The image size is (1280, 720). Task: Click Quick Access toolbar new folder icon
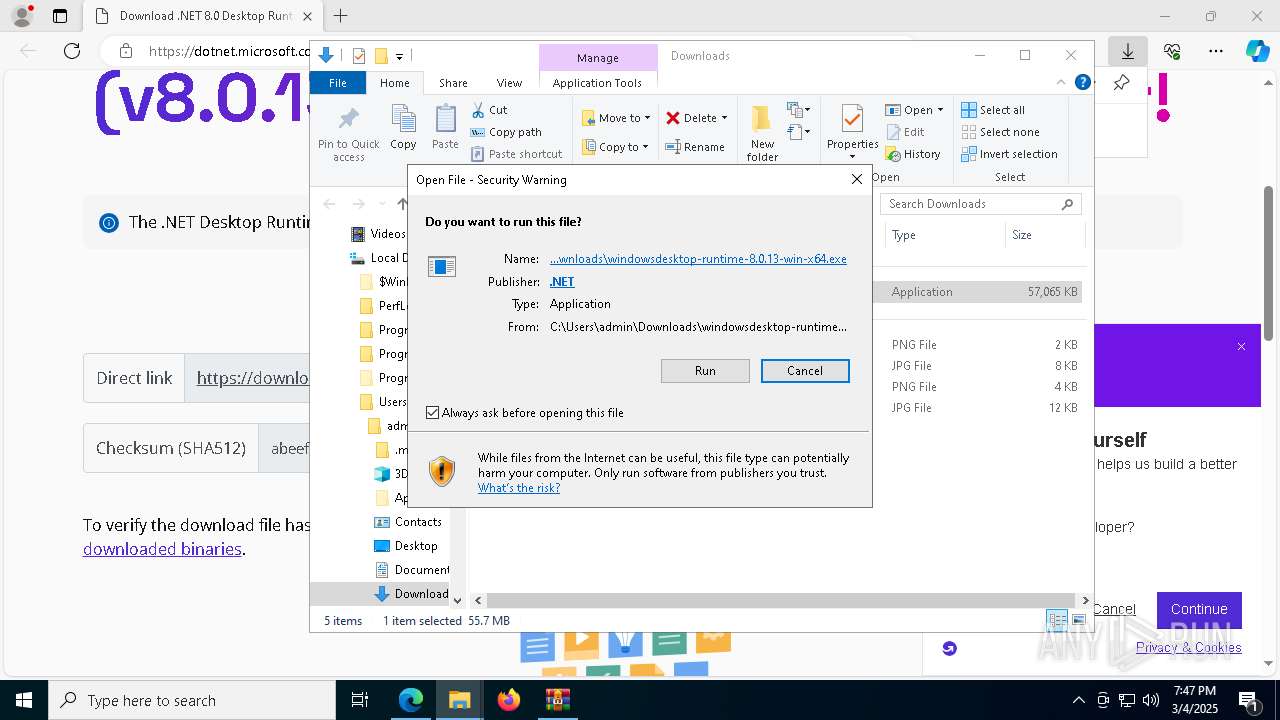[380, 56]
